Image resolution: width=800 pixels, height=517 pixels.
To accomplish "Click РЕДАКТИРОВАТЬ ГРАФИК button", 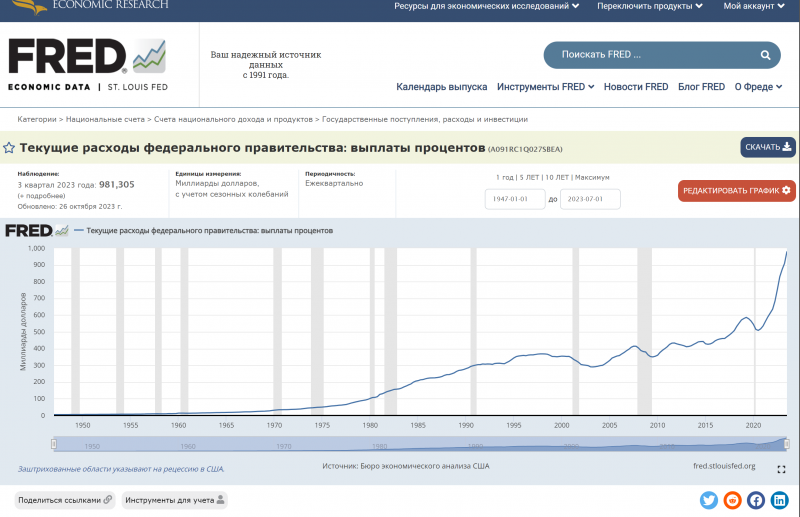I will [x=736, y=190].
